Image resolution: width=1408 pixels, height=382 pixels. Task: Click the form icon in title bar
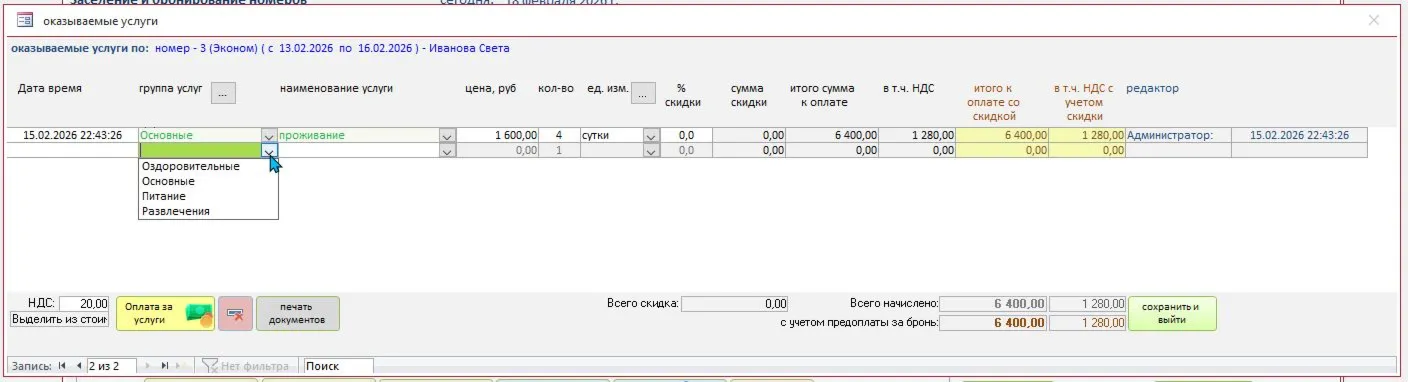(x=25, y=20)
